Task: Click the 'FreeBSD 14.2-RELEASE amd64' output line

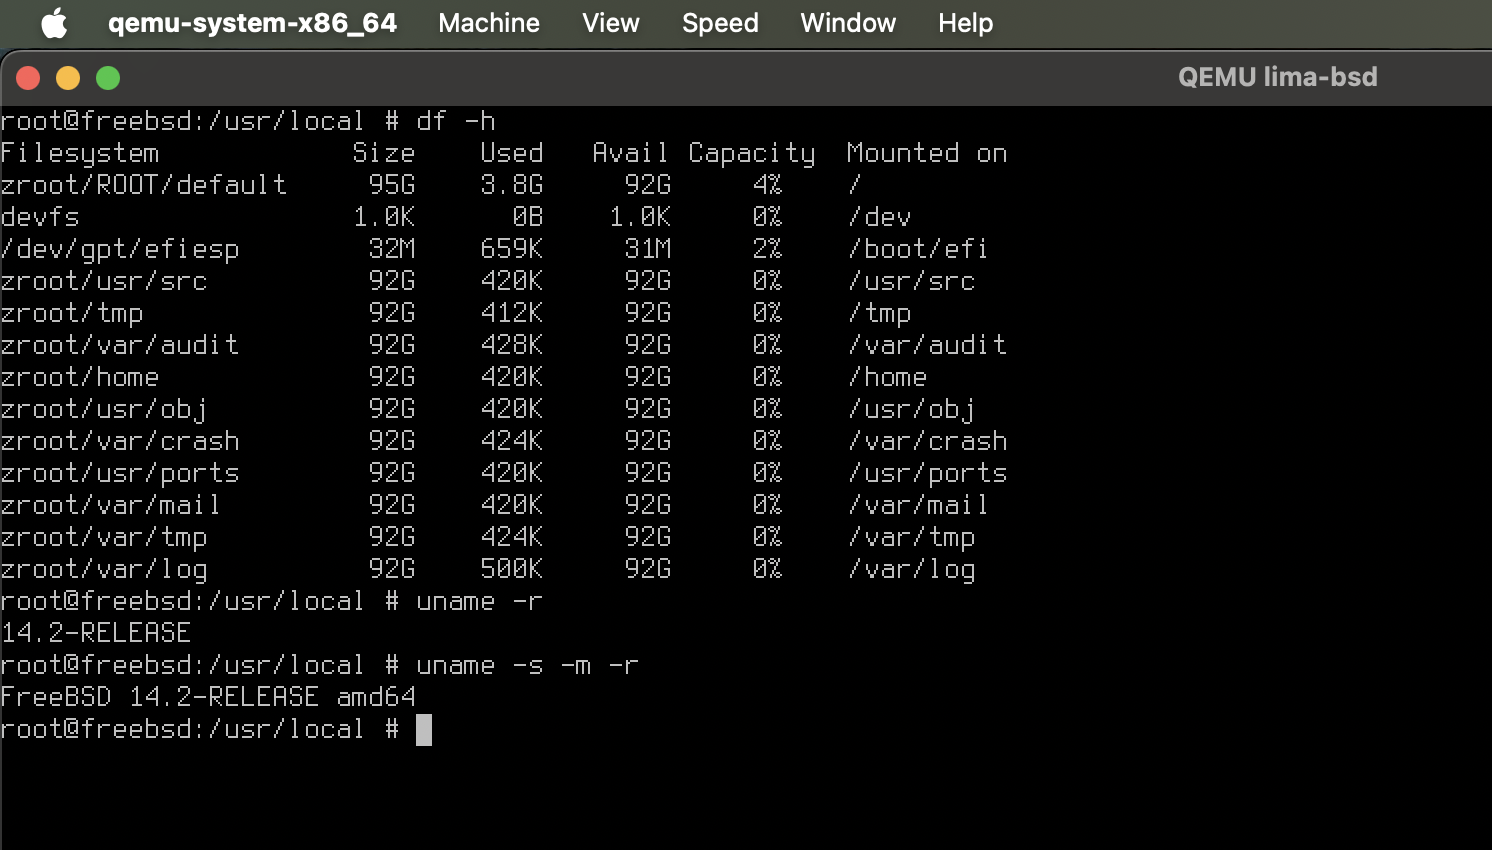Action: (x=208, y=697)
